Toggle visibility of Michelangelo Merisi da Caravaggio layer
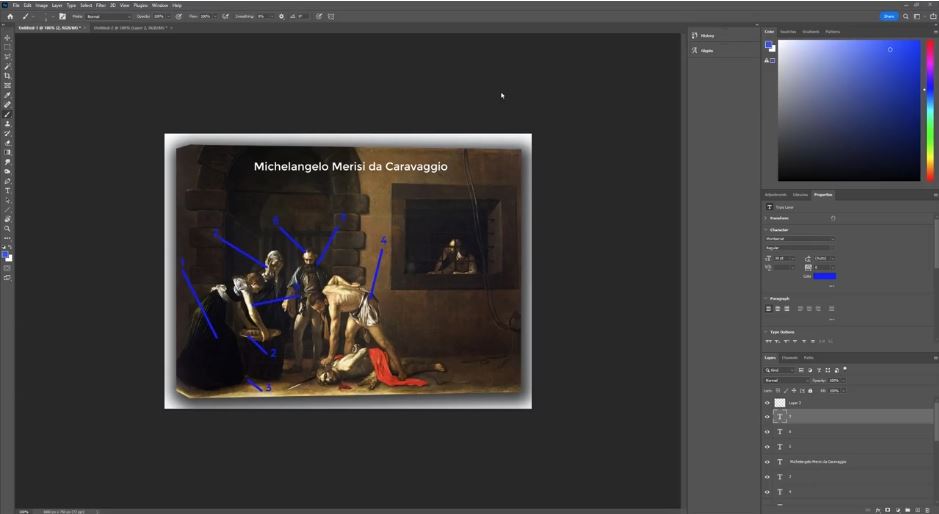Screen dimensions: 939x514 (768, 462)
